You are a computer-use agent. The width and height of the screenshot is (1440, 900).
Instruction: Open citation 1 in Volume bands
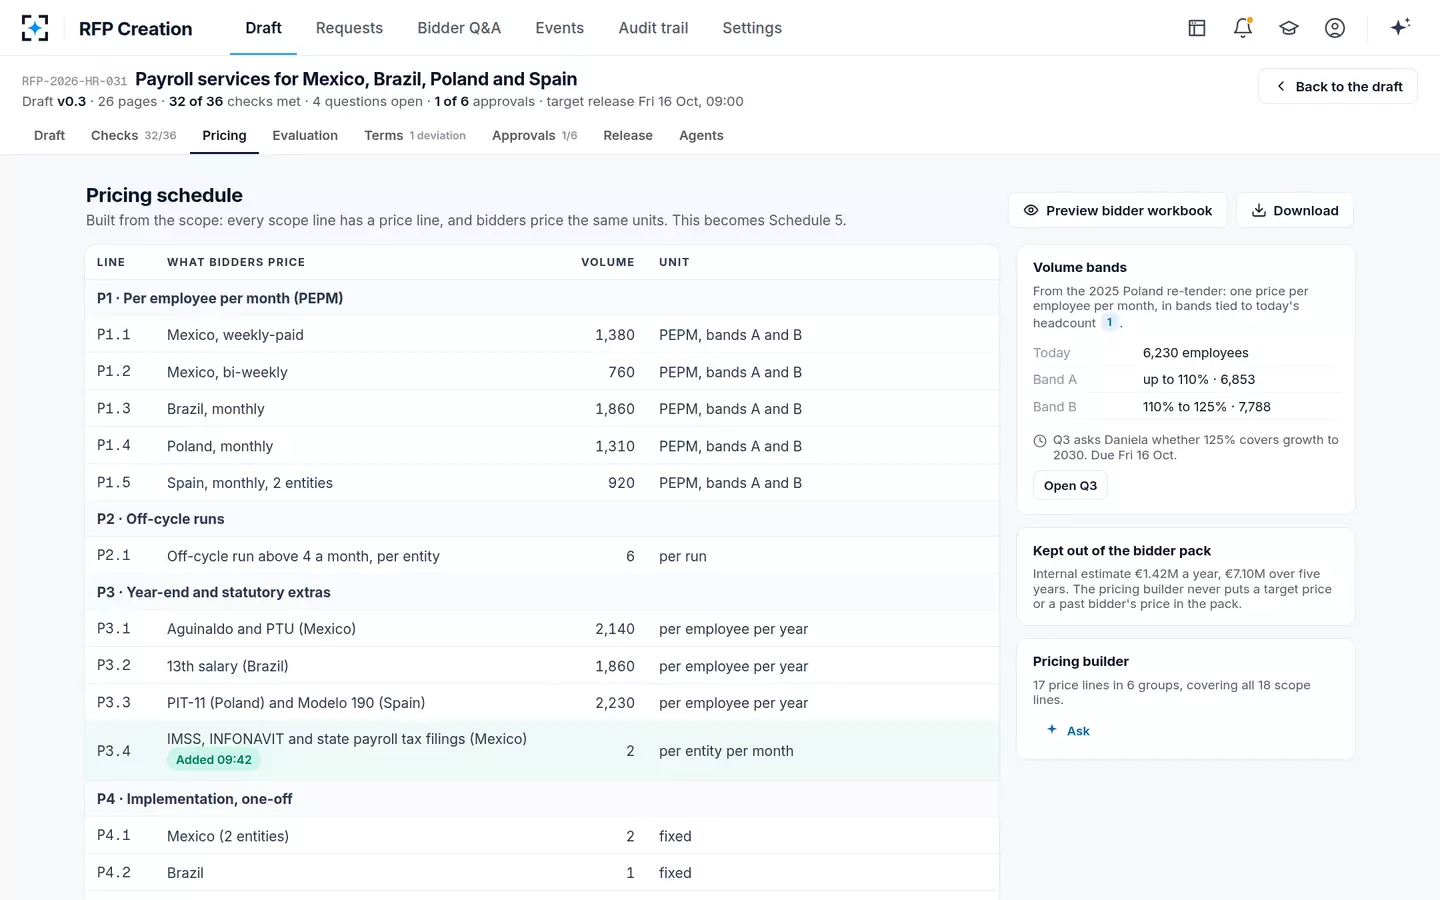(1109, 322)
